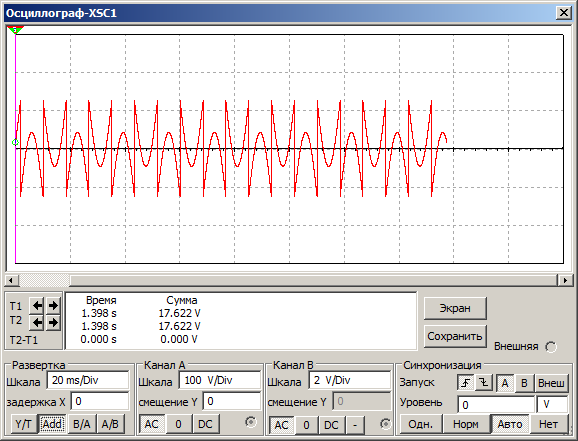The height and width of the screenshot is (441, 578).
Task: Select trigger source B
Action: coord(524,383)
